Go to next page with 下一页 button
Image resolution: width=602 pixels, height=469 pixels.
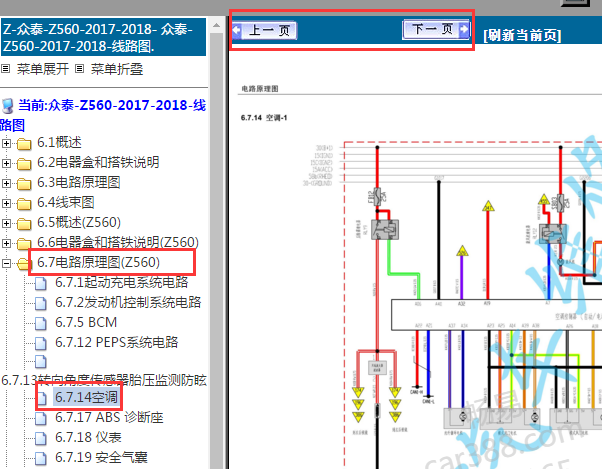[437, 30]
